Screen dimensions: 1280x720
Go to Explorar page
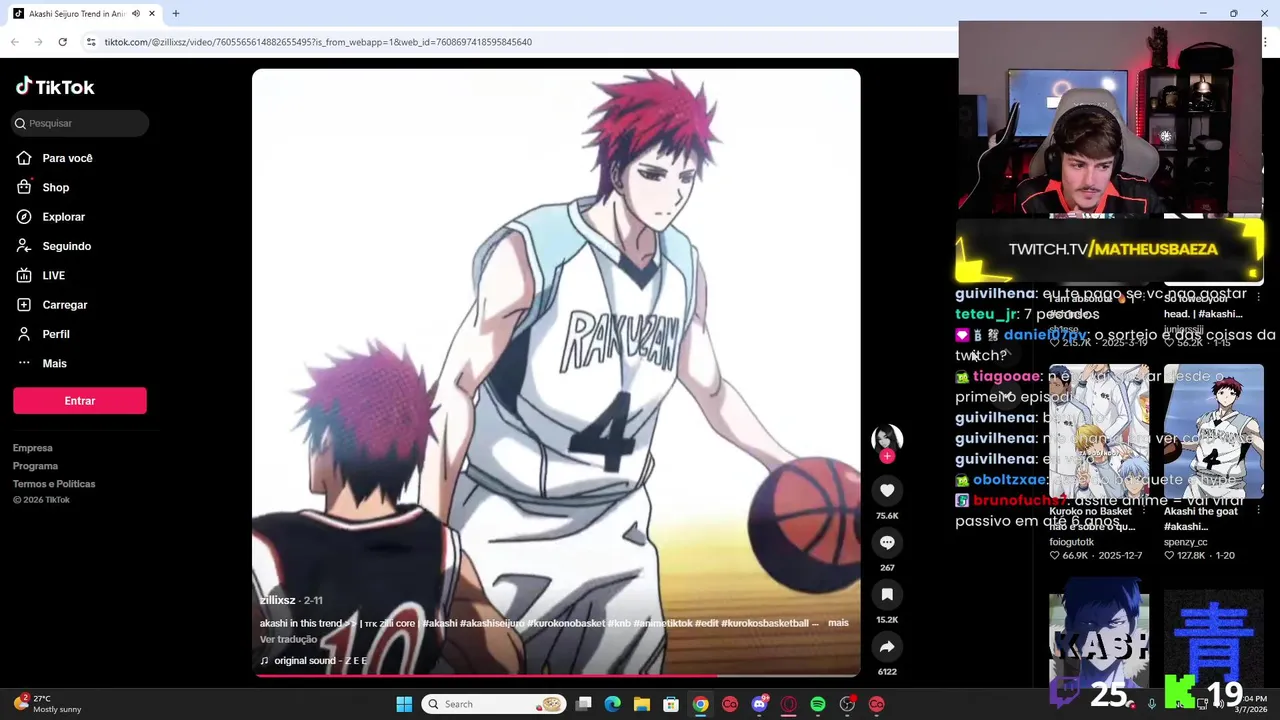click(x=51, y=217)
